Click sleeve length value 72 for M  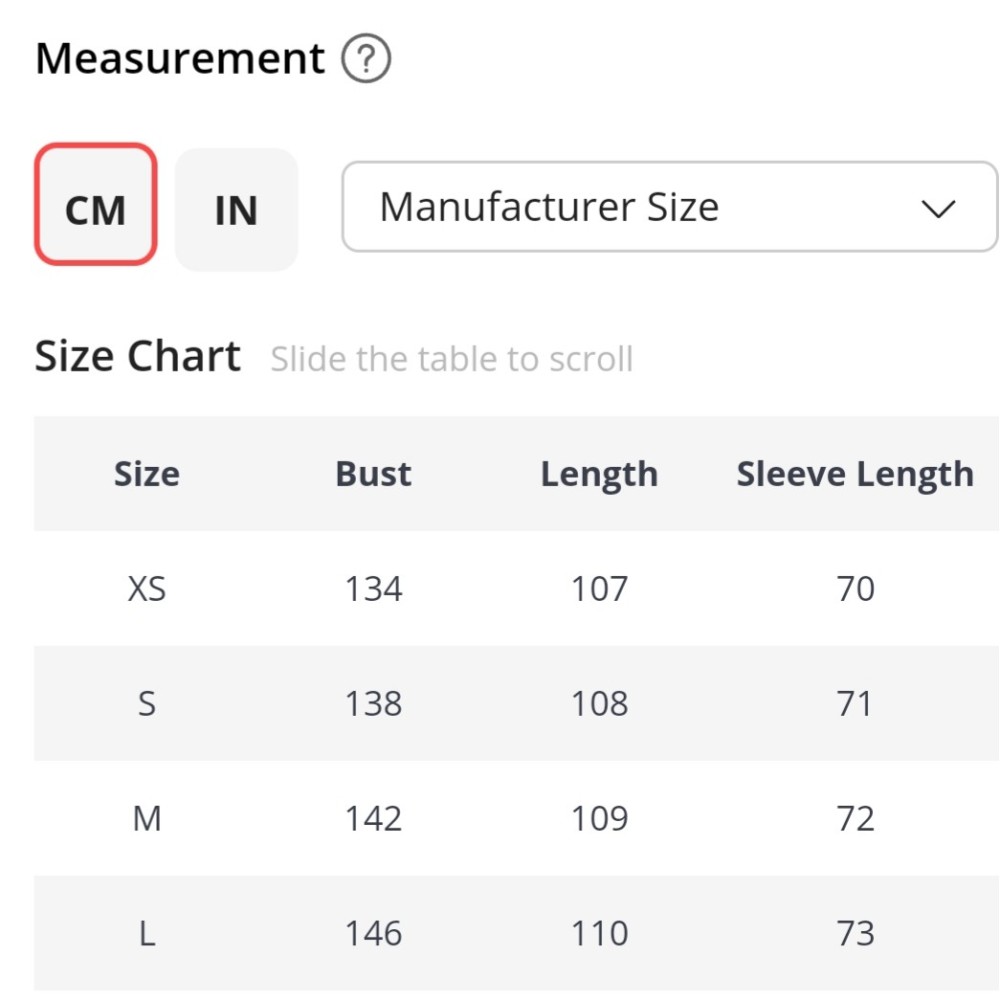click(x=855, y=819)
